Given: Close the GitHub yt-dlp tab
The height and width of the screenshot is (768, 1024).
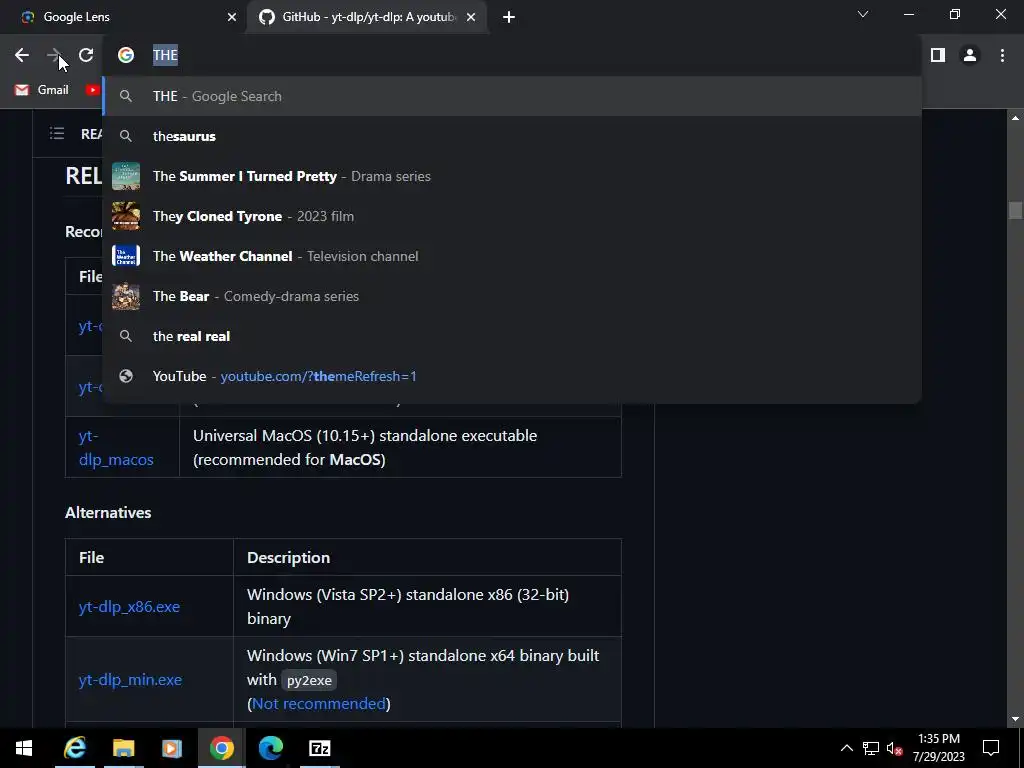Looking at the screenshot, I should [471, 17].
